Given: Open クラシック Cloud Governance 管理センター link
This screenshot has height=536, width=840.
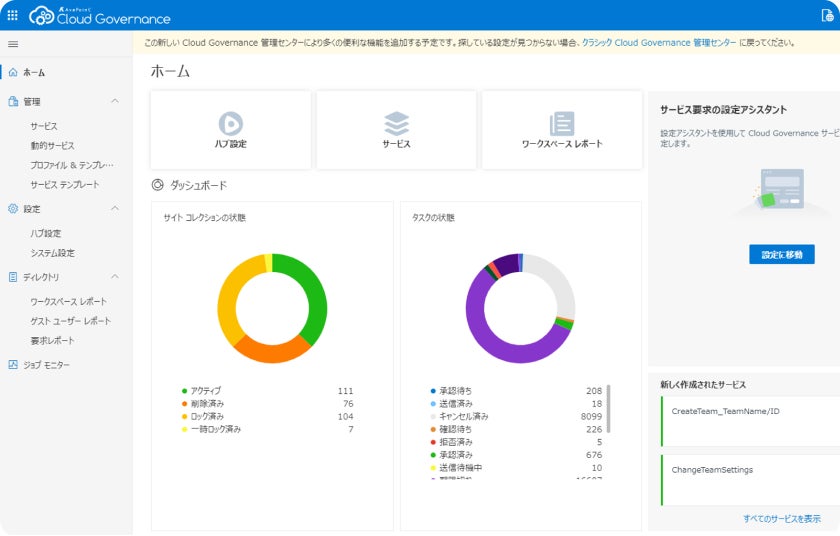Looking at the screenshot, I should coord(660,43).
